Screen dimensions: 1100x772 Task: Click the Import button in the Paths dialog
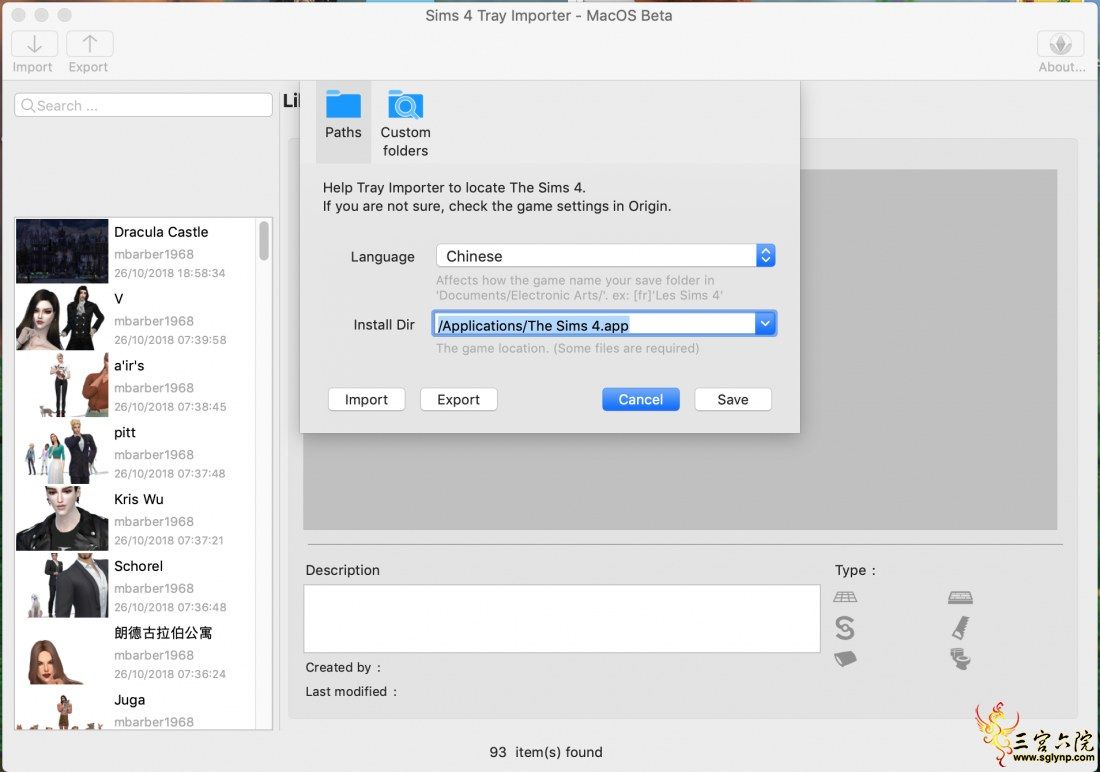[x=366, y=399]
